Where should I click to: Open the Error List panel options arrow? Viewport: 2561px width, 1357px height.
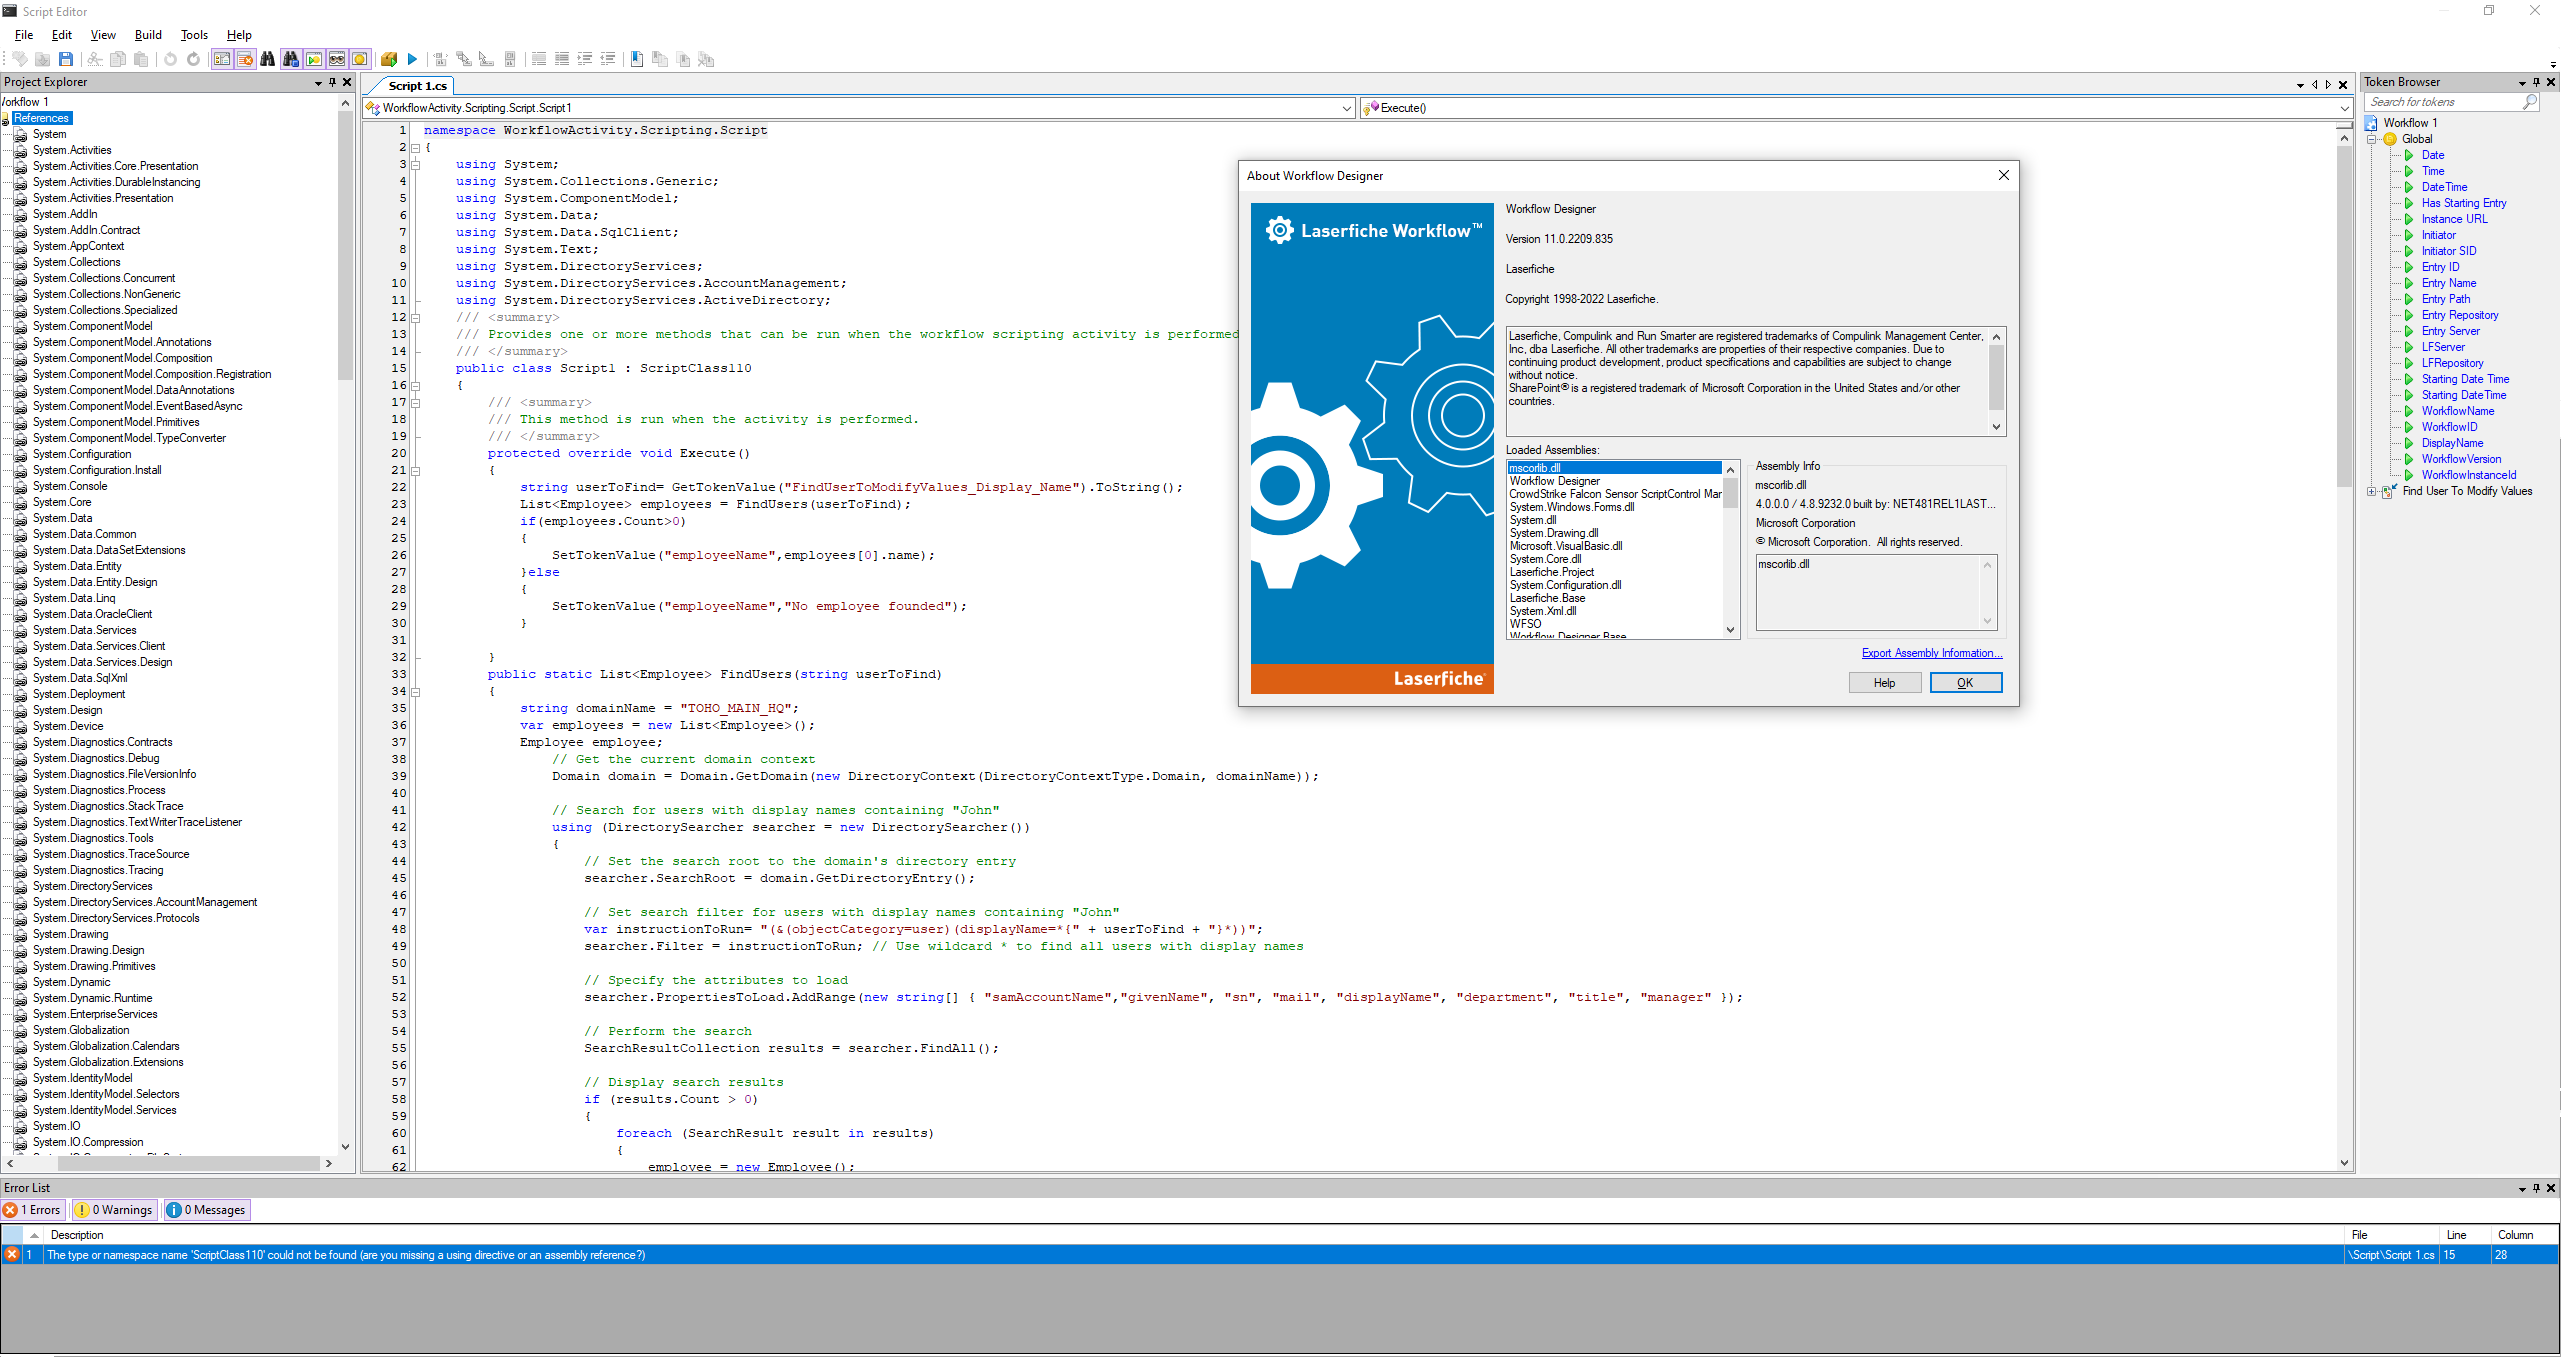tap(2522, 1189)
